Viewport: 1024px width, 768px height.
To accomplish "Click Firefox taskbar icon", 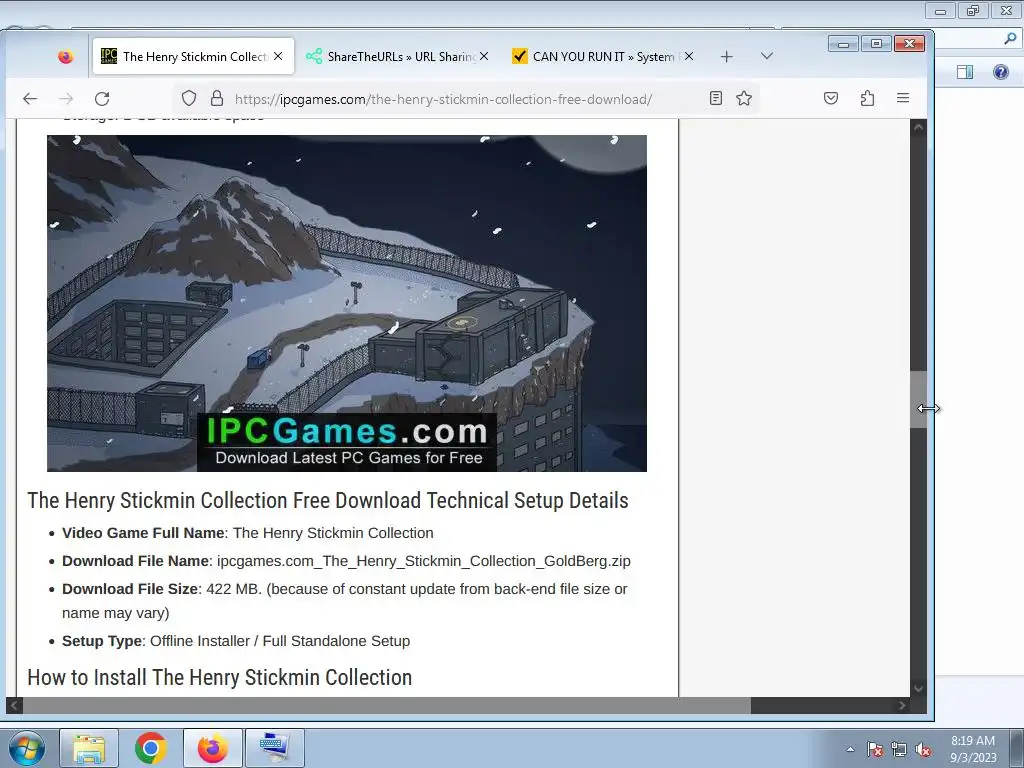I will tap(213, 748).
